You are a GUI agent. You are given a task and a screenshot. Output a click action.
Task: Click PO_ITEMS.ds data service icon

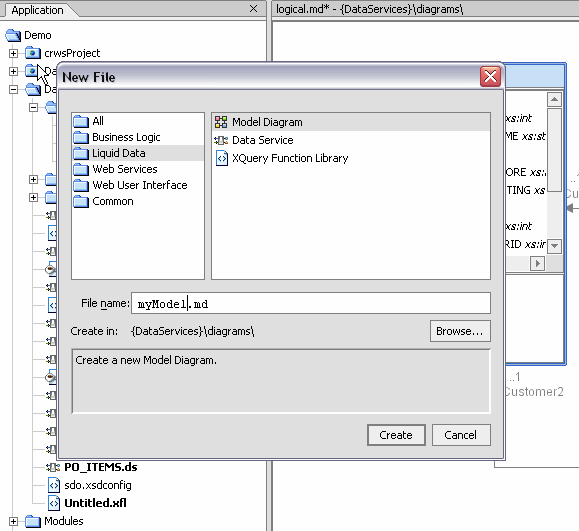(x=53, y=467)
